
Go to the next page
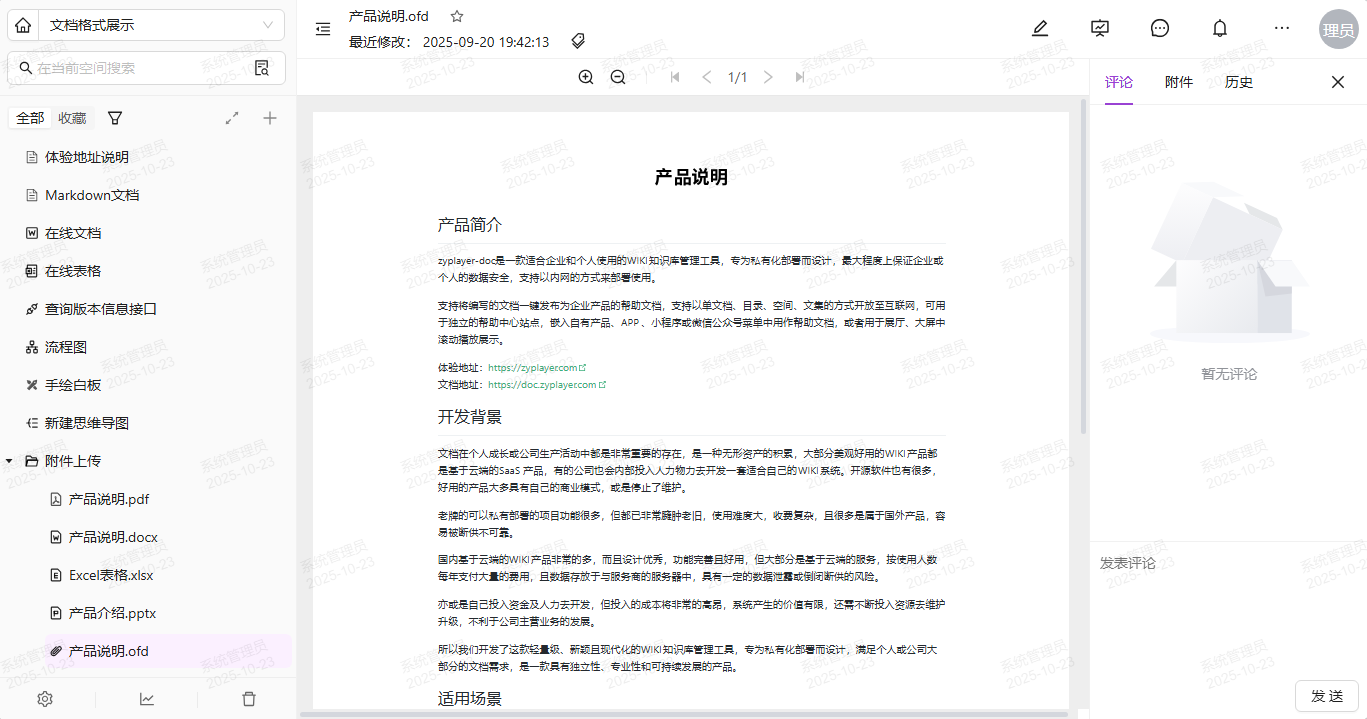[768, 77]
